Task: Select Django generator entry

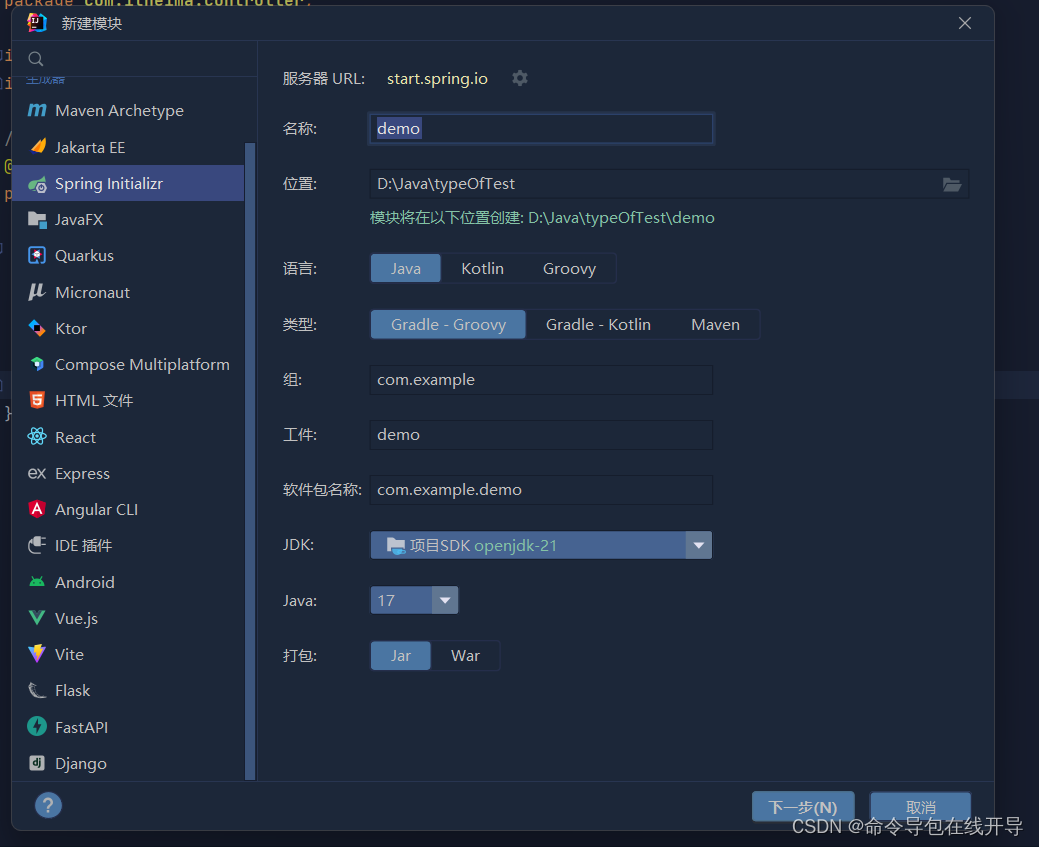Action: coord(129,763)
